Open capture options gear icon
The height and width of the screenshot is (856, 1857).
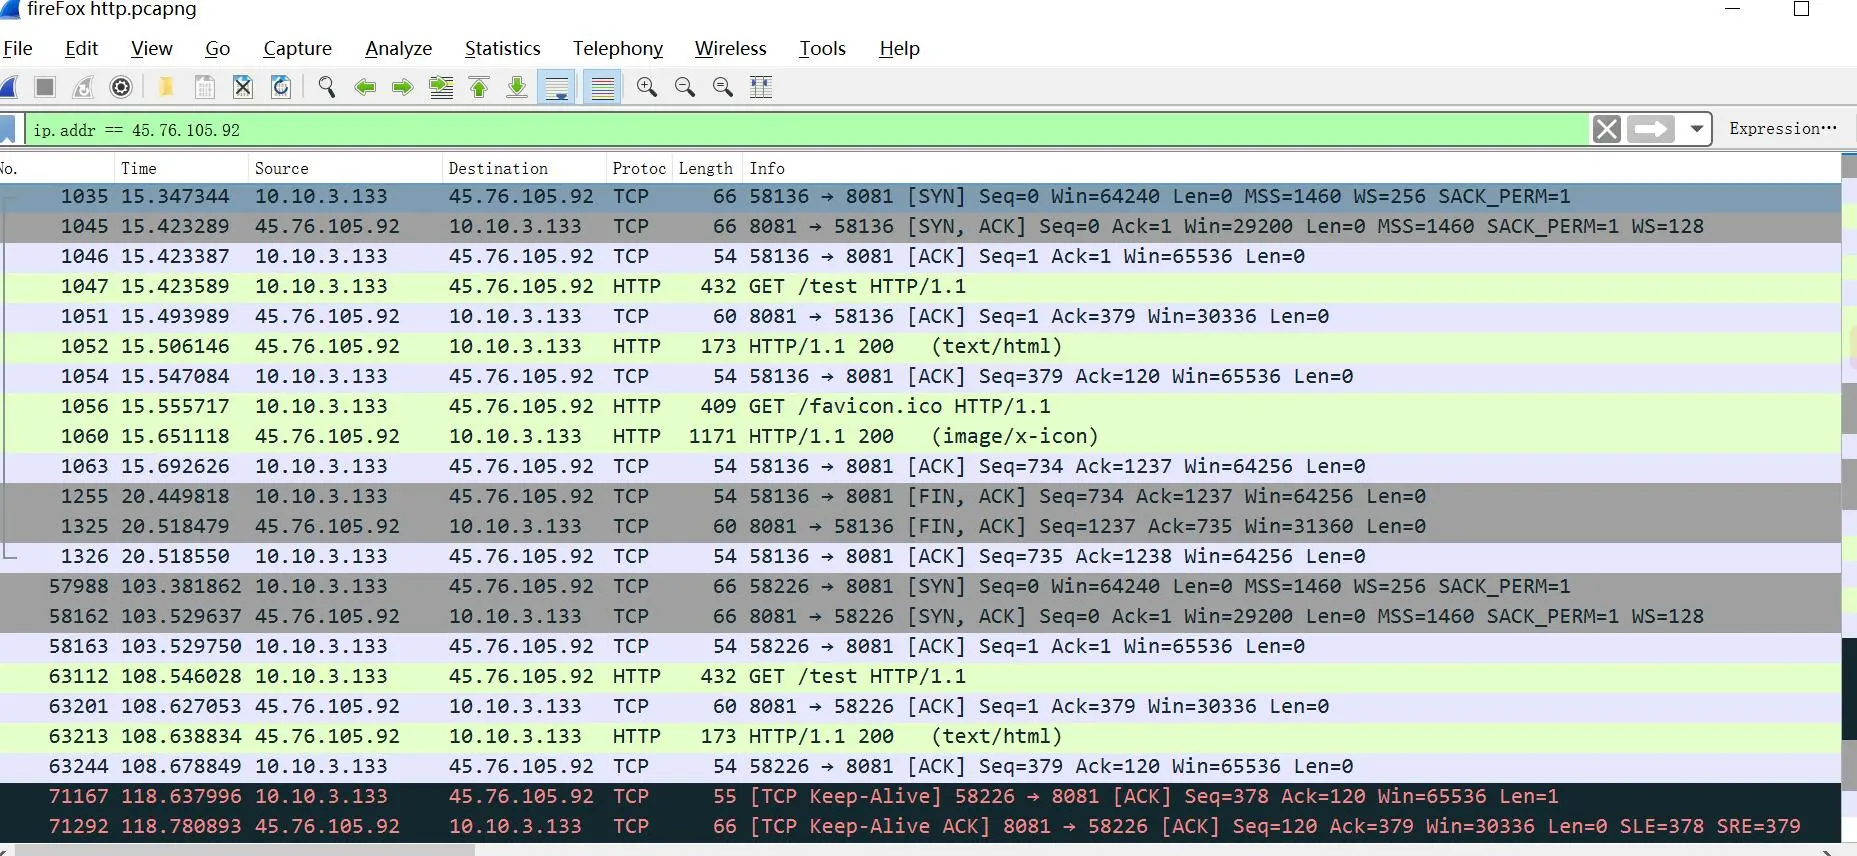point(121,87)
